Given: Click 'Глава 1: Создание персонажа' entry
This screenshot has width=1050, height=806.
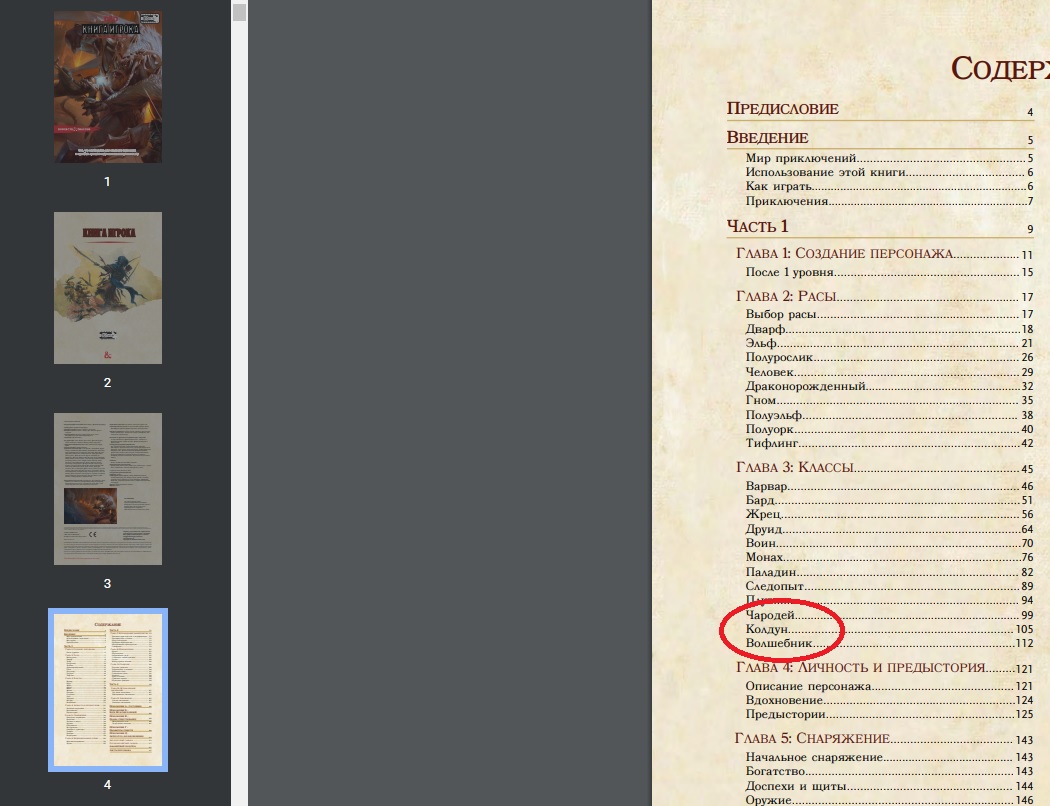Looking at the screenshot, I should (844, 253).
